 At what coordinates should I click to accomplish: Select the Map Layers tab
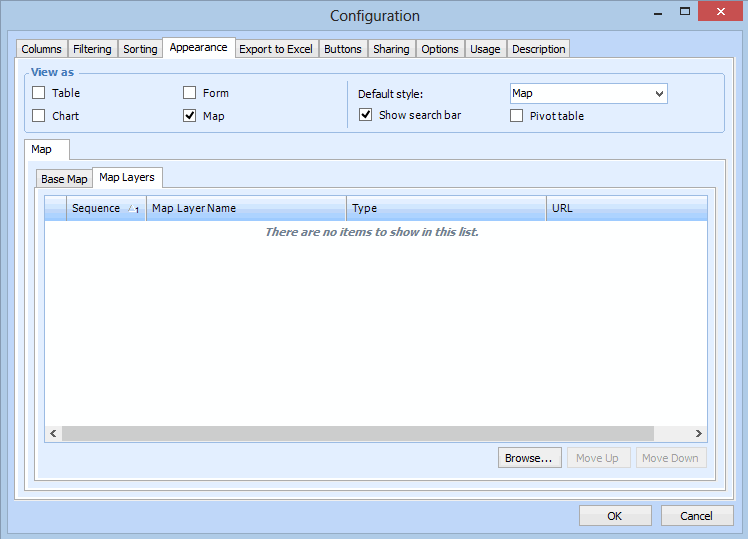(127, 177)
